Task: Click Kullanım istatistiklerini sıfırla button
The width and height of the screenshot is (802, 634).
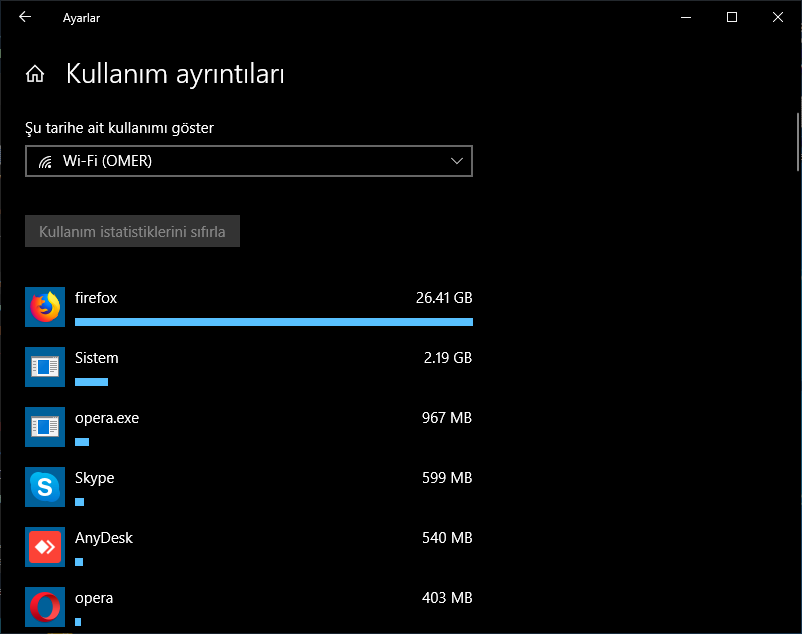Action: pyautogui.click(x=132, y=231)
